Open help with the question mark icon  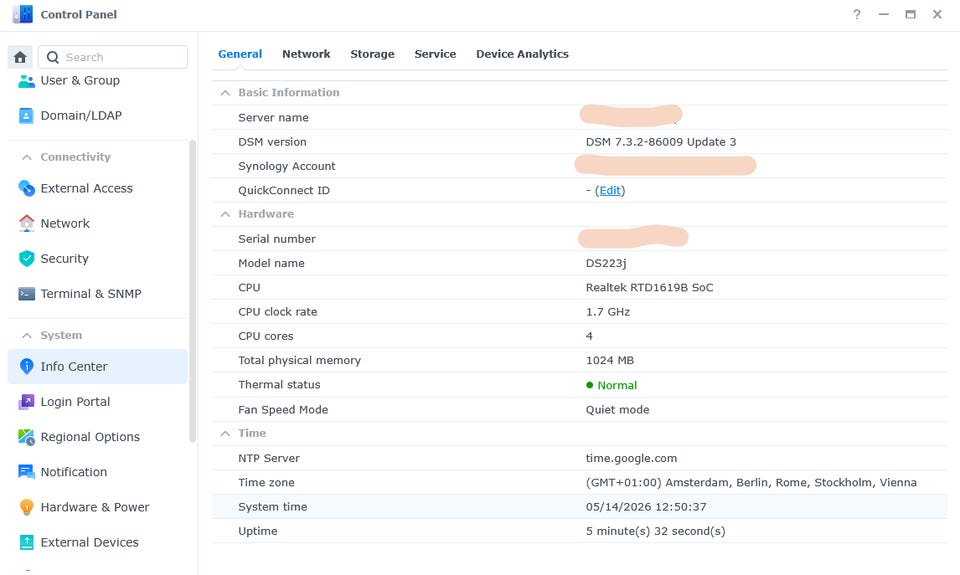(x=857, y=14)
